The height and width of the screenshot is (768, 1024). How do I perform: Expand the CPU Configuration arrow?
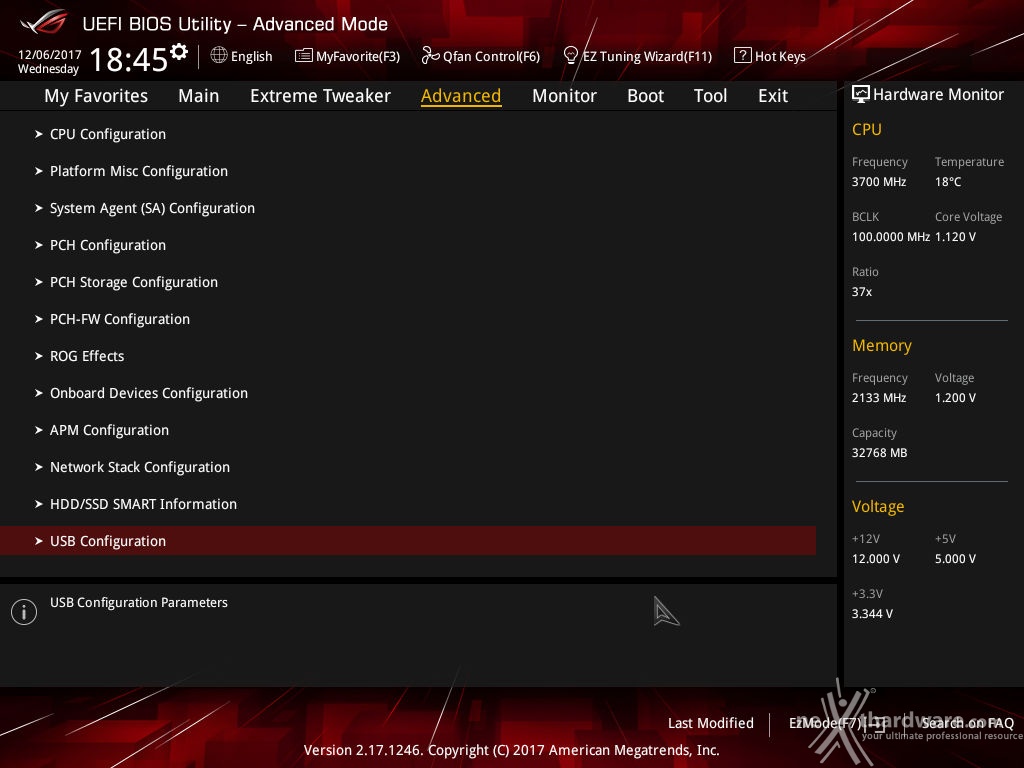[x=39, y=134]
